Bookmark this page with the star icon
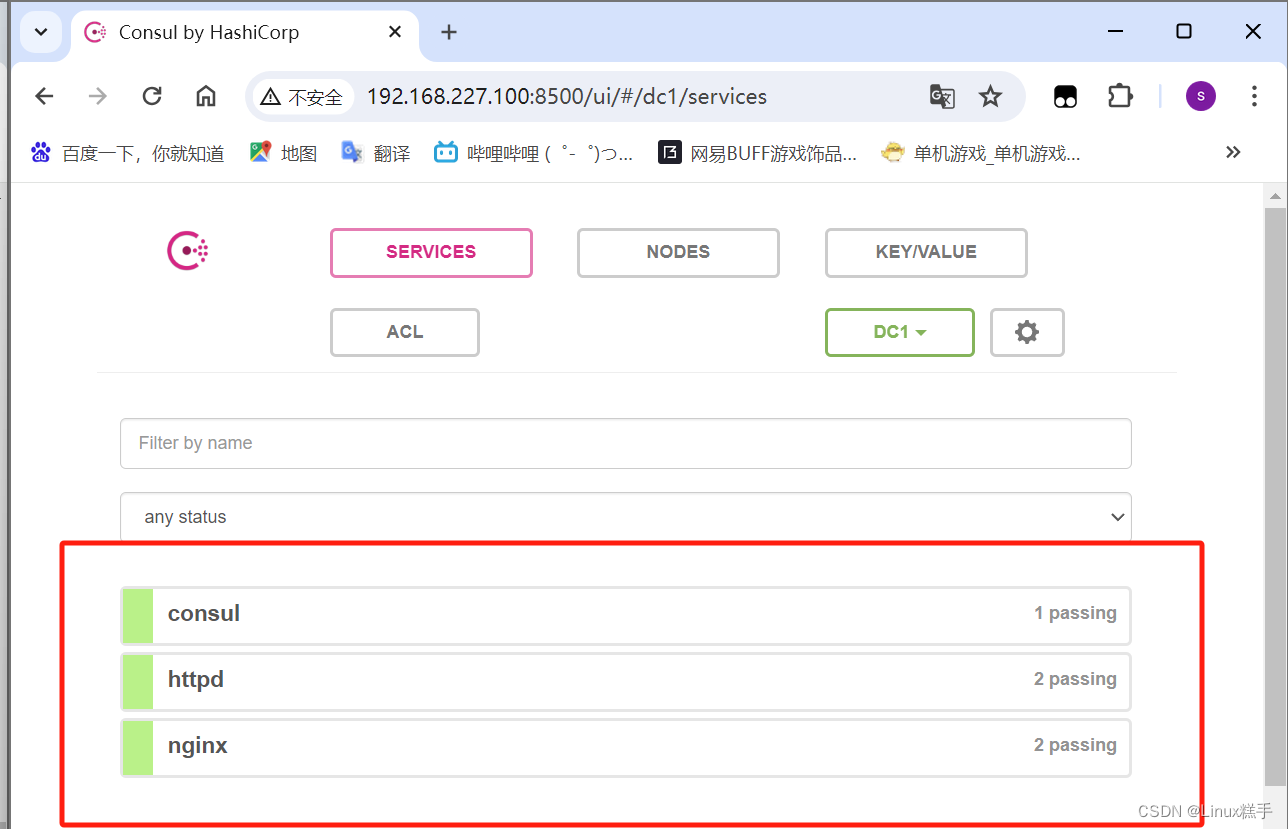The height and width of the screenshot is (829, 1288). [x=990, y=96]
